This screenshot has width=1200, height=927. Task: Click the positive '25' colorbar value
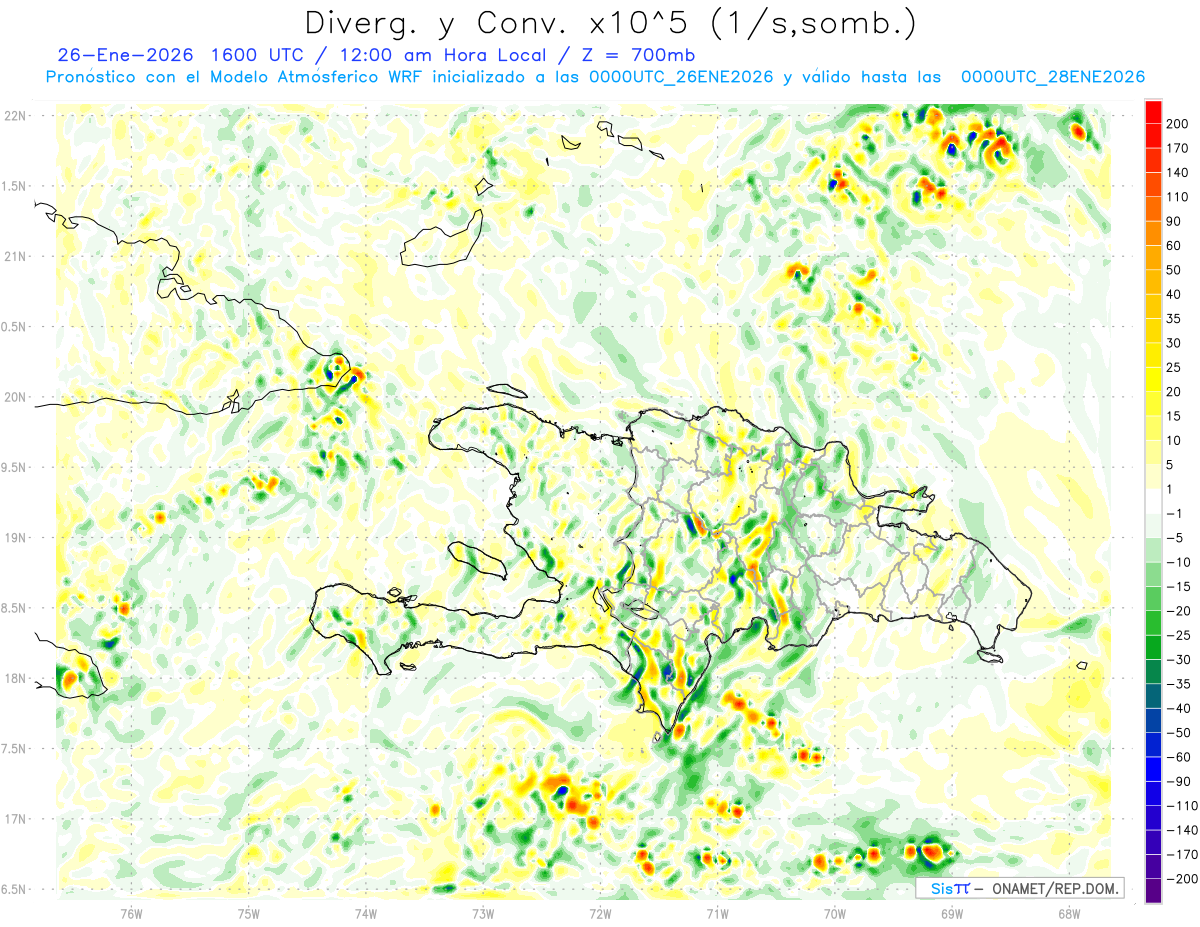[1175, 367]
